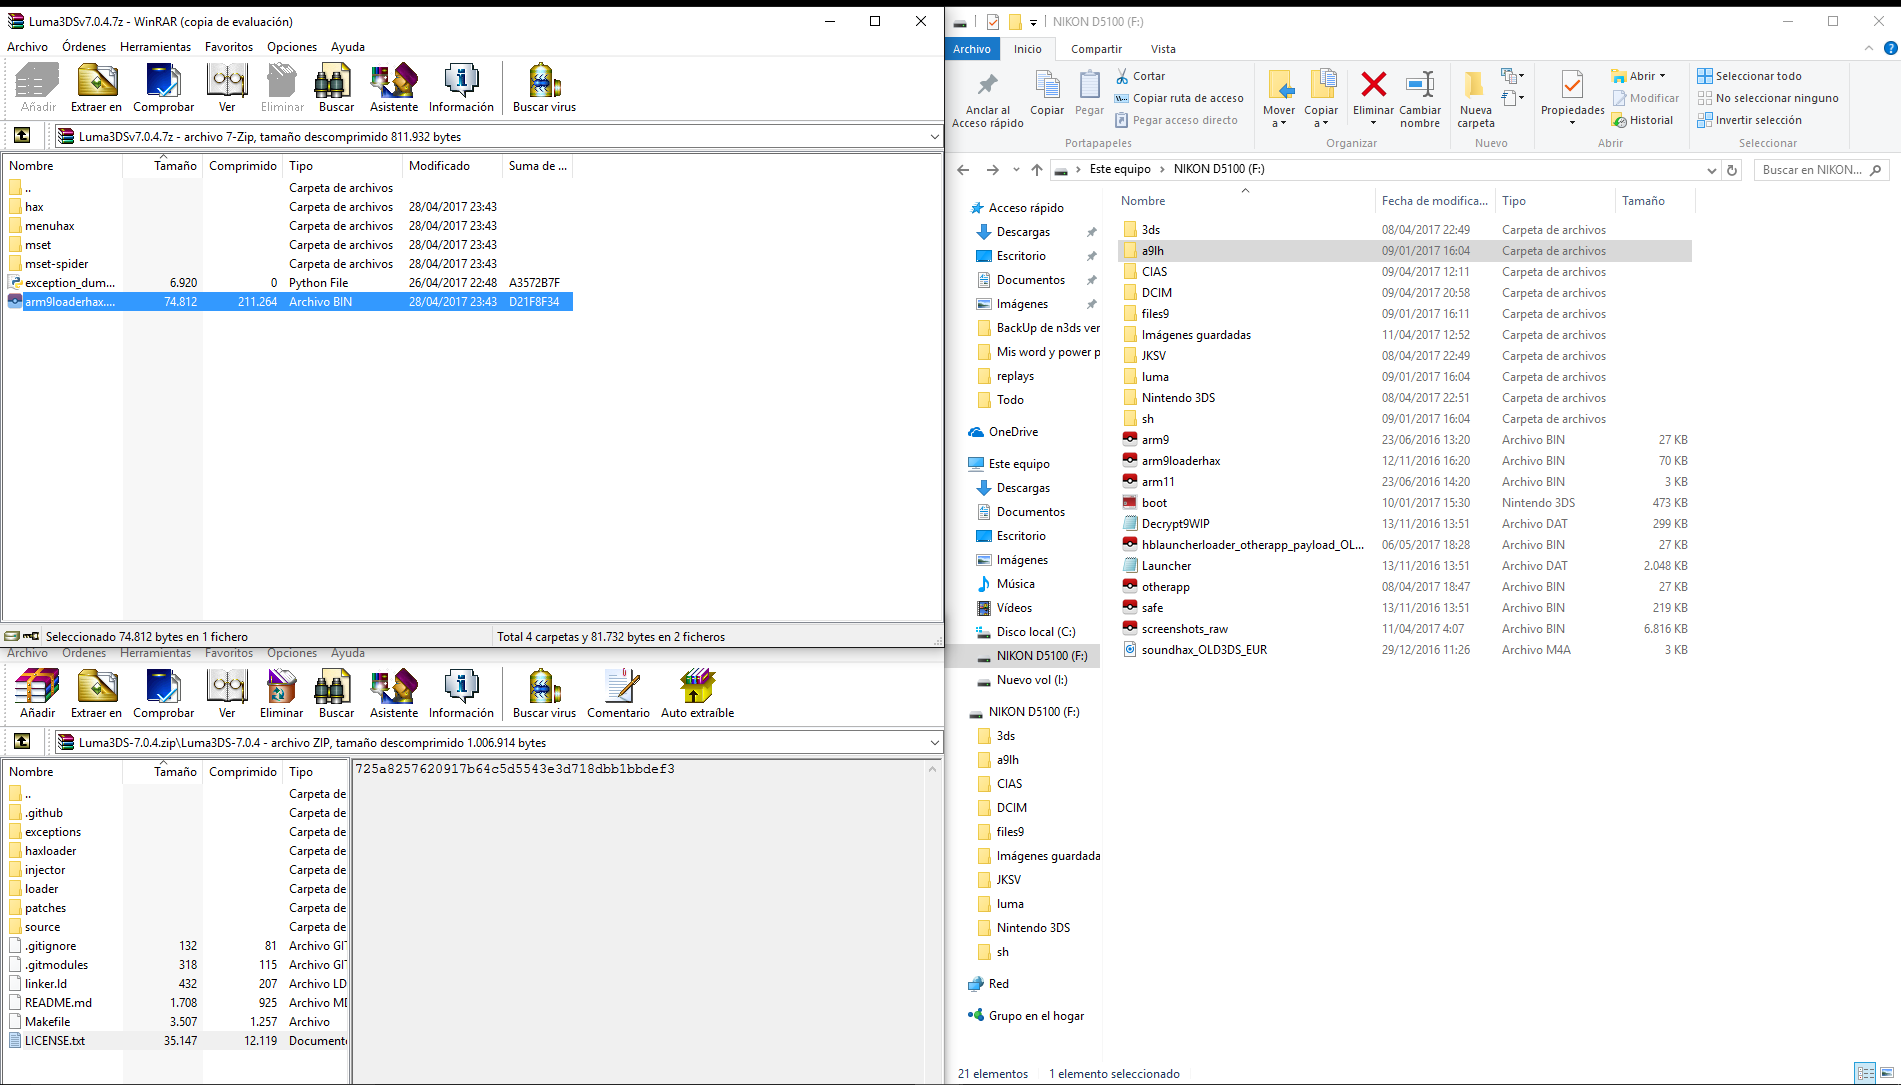
Task: Click 'No seleccionar ninguno' in ribbon
Action: coord(1768,98)
